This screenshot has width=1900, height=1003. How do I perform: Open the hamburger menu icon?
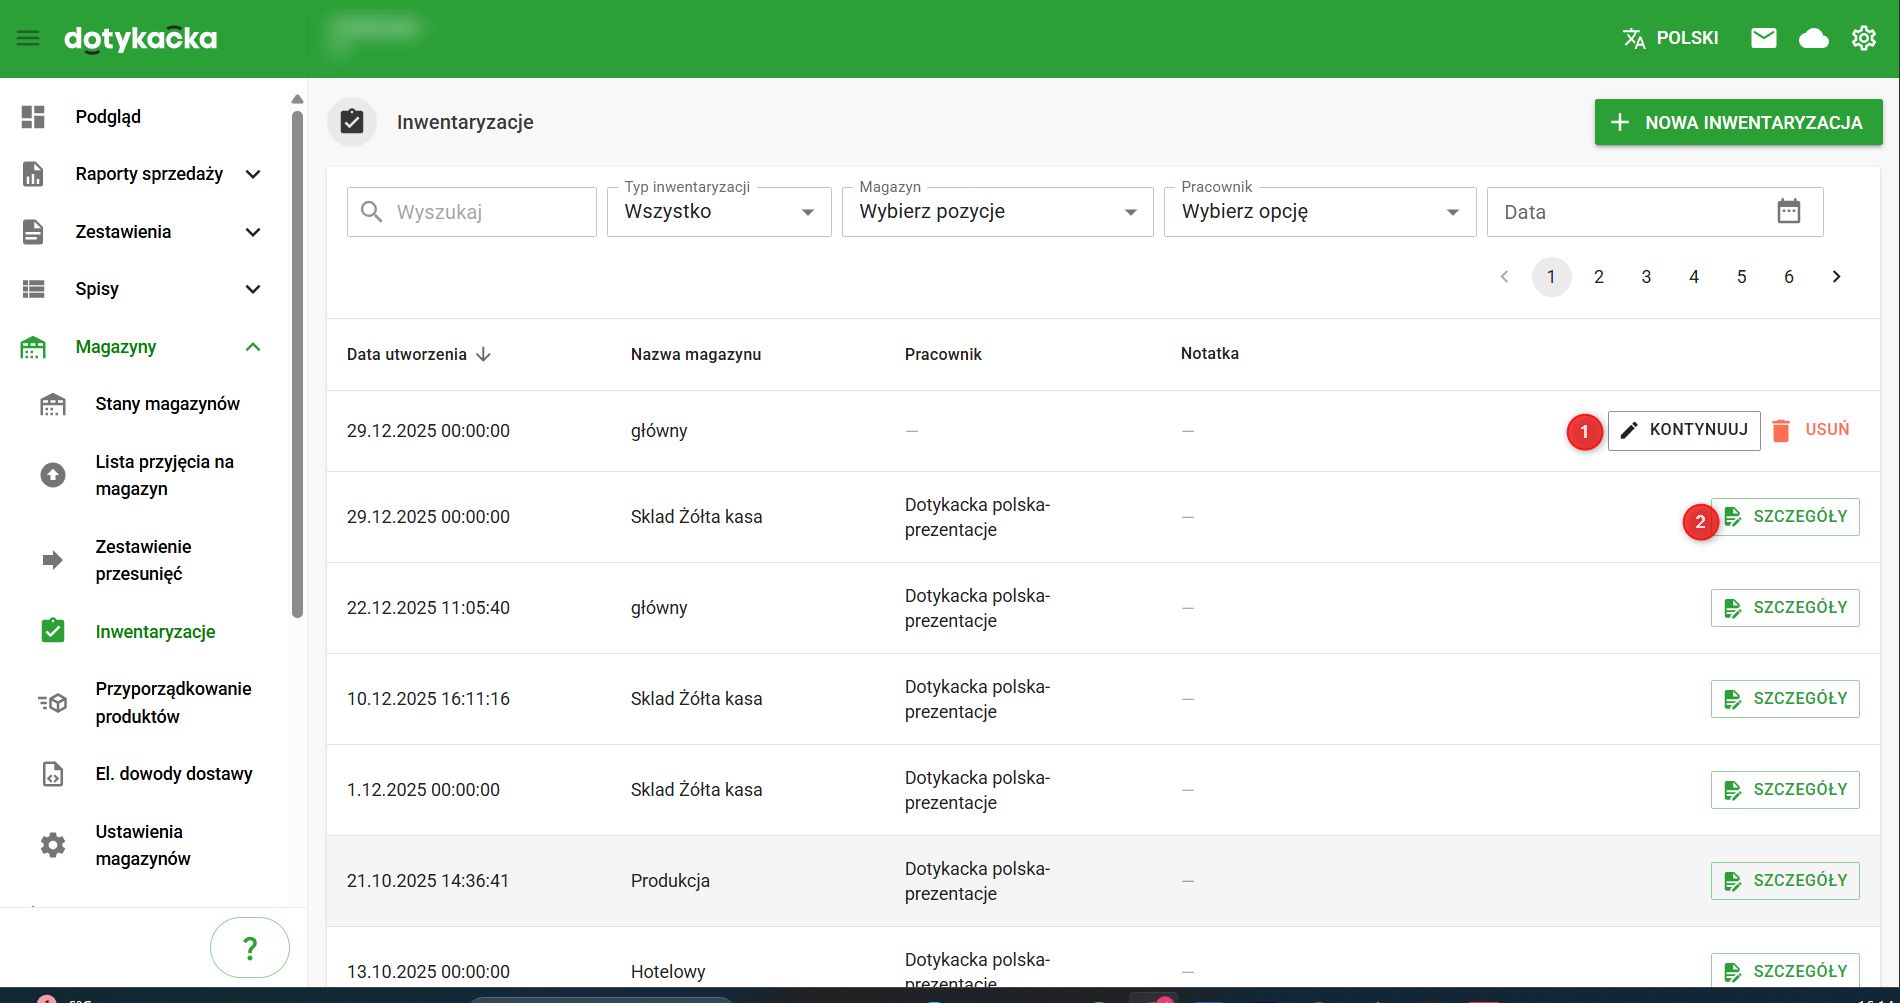[28, 38]
